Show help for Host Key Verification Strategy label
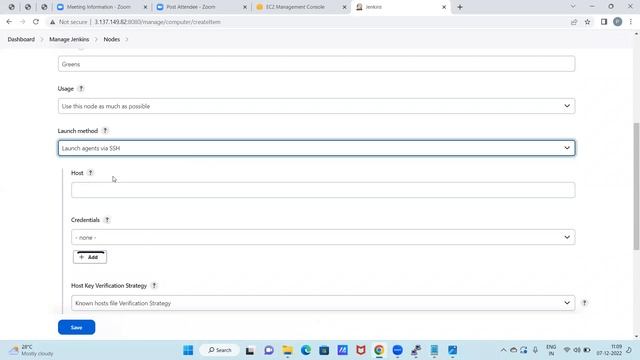640x360 pixels. coord(154,286)
